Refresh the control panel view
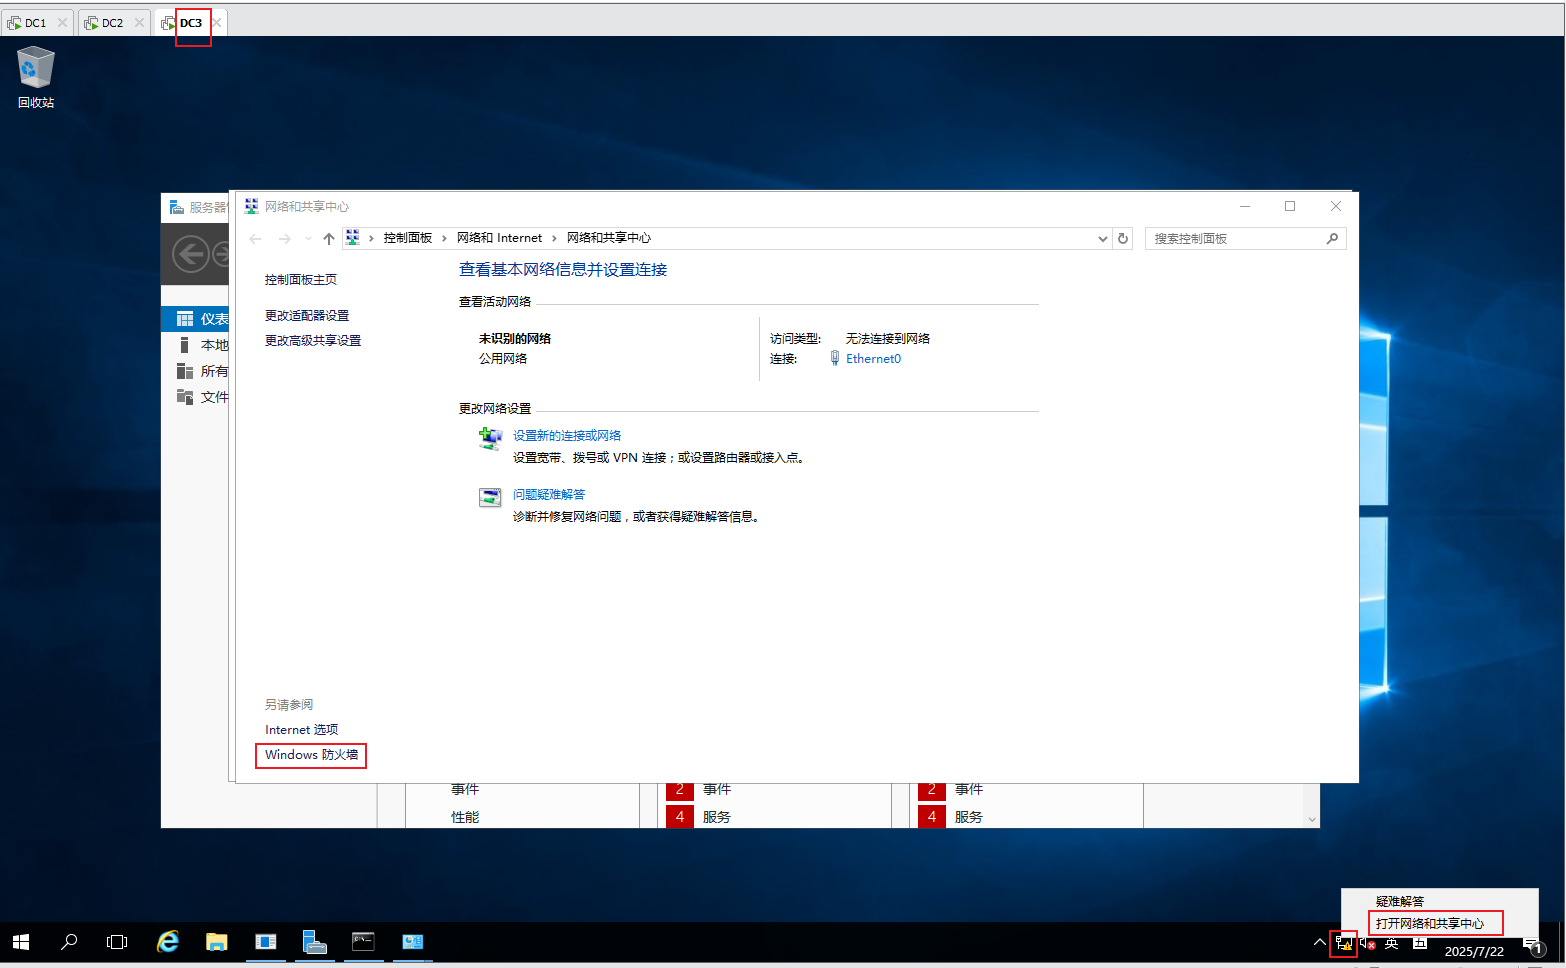The width and height of the screenshot is (1566, 968). [x=1123, y=238]
